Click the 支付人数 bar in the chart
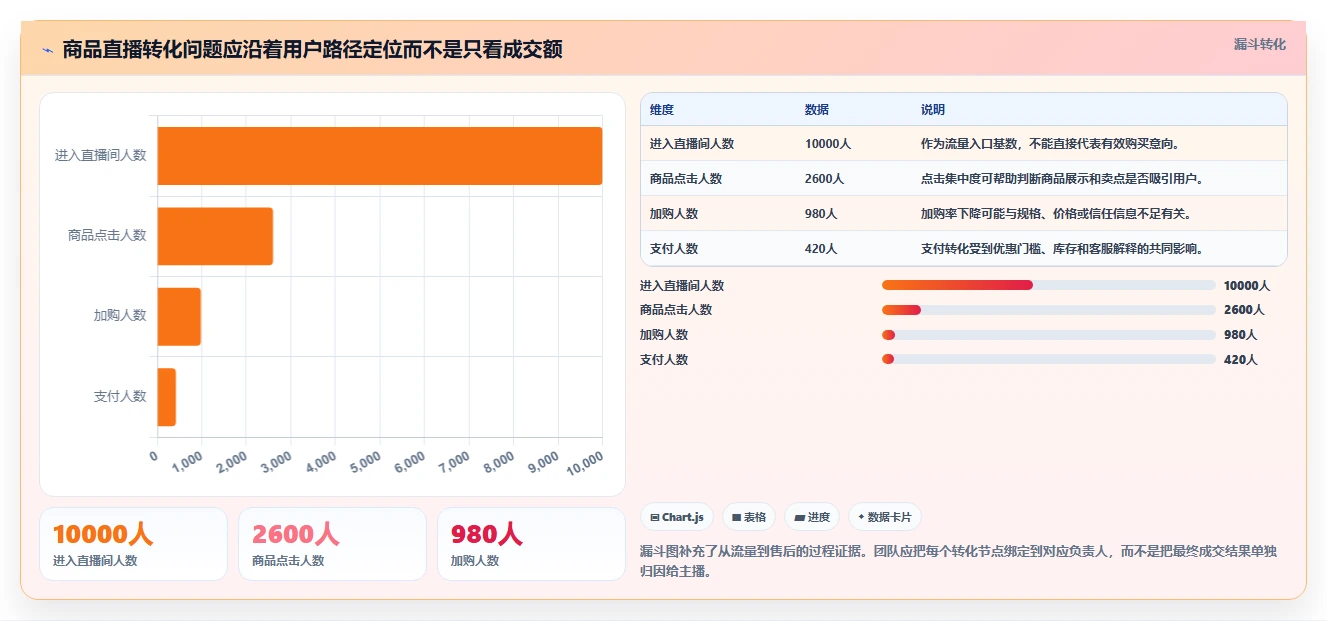This screenshot has height=621, width=1327. click(167, 397)
